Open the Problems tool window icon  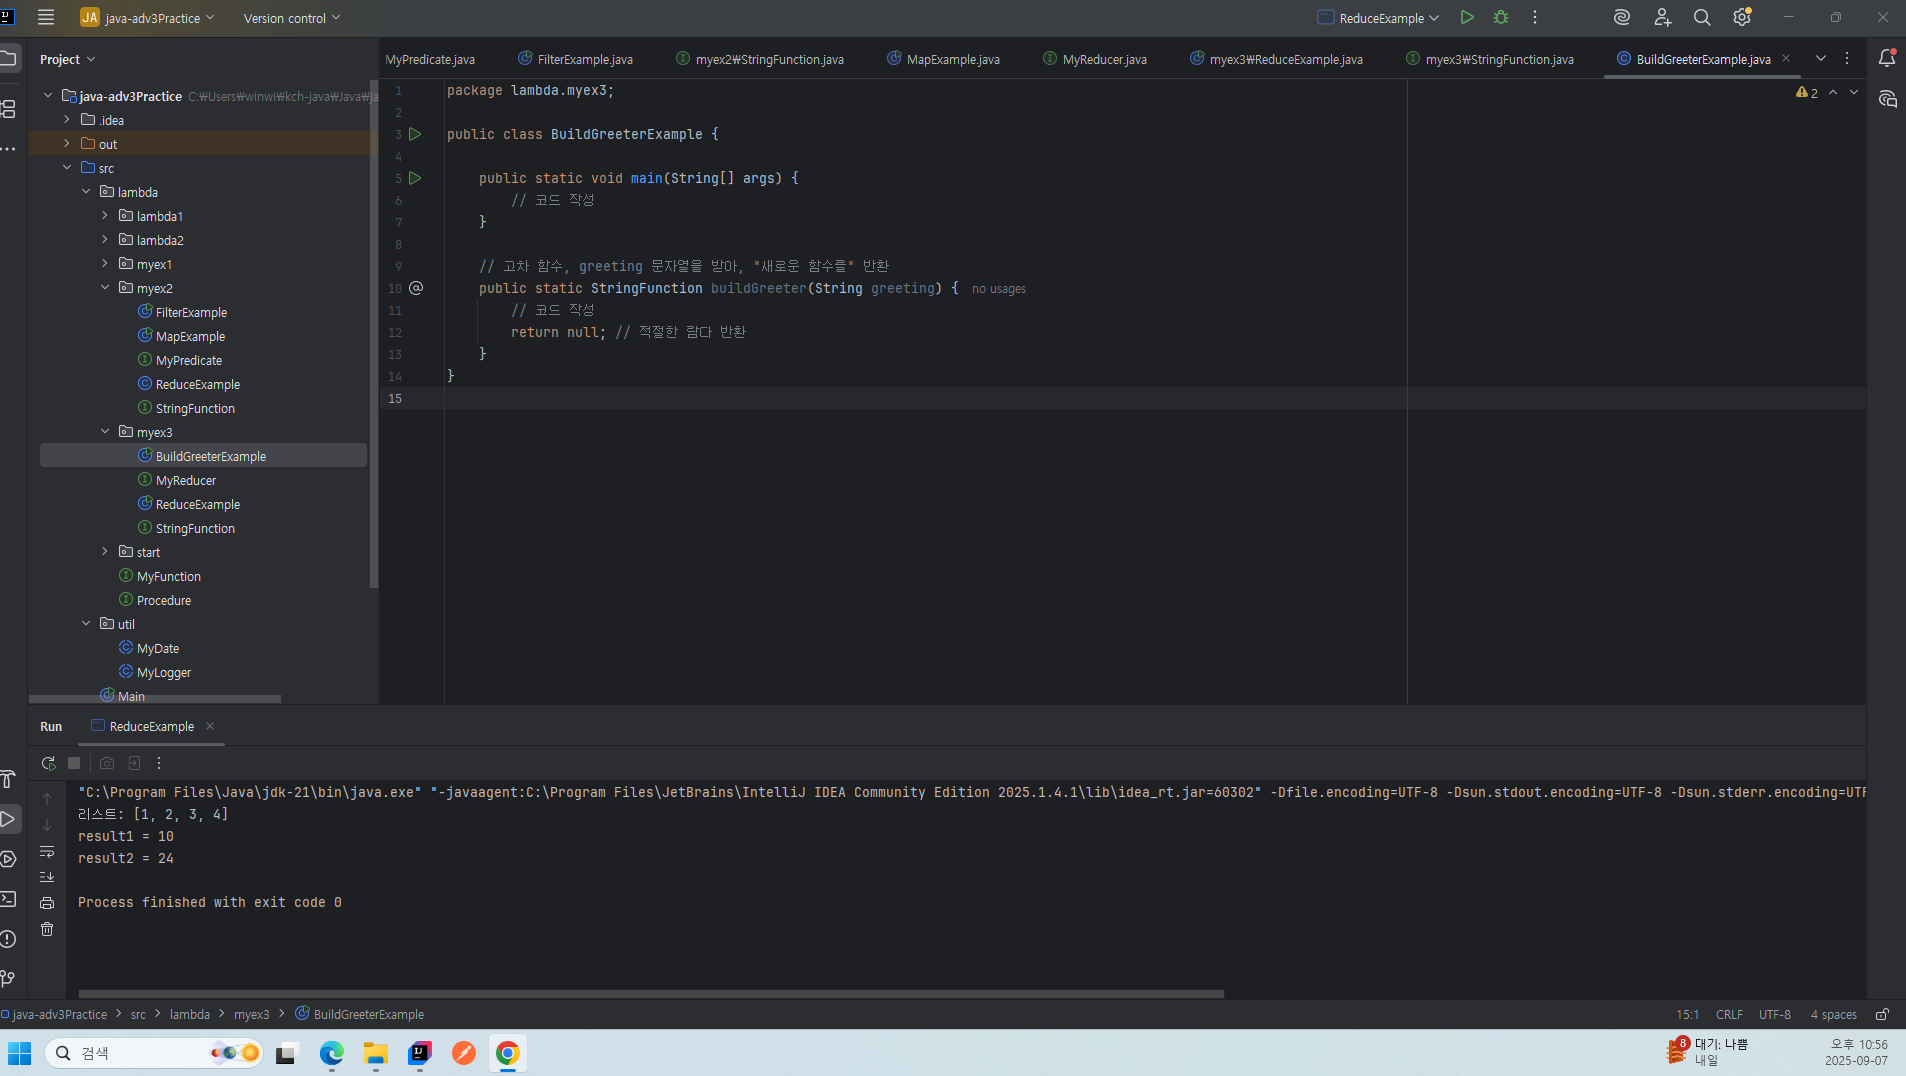(x=9, y=939)
